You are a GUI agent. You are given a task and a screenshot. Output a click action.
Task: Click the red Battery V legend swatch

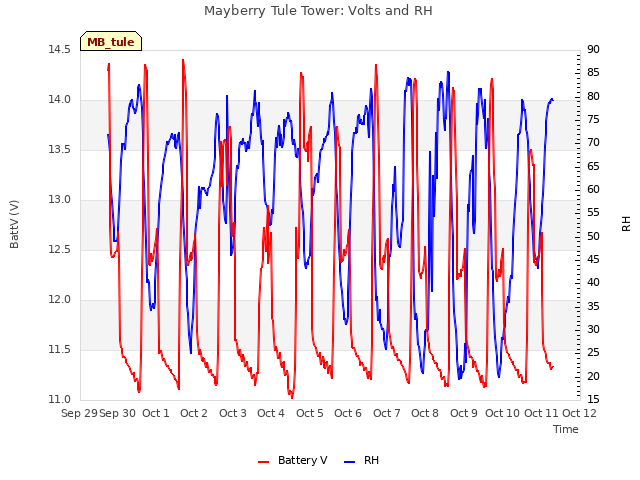(264, 462)
